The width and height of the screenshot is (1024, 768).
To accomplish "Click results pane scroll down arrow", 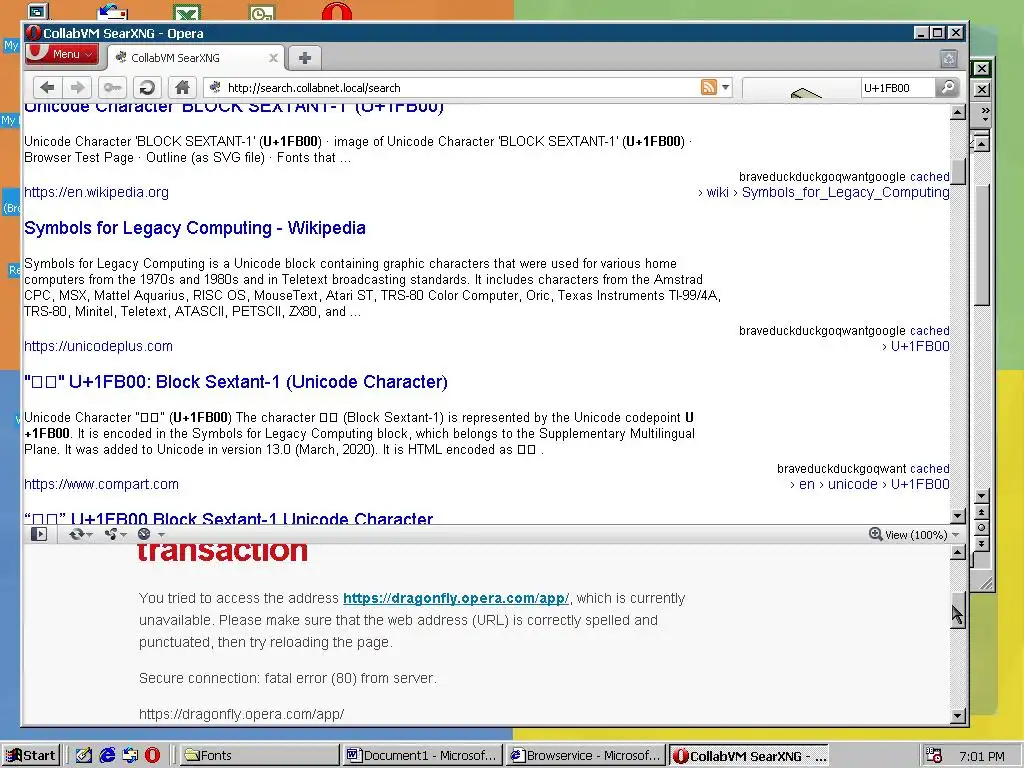I will 957,516.
